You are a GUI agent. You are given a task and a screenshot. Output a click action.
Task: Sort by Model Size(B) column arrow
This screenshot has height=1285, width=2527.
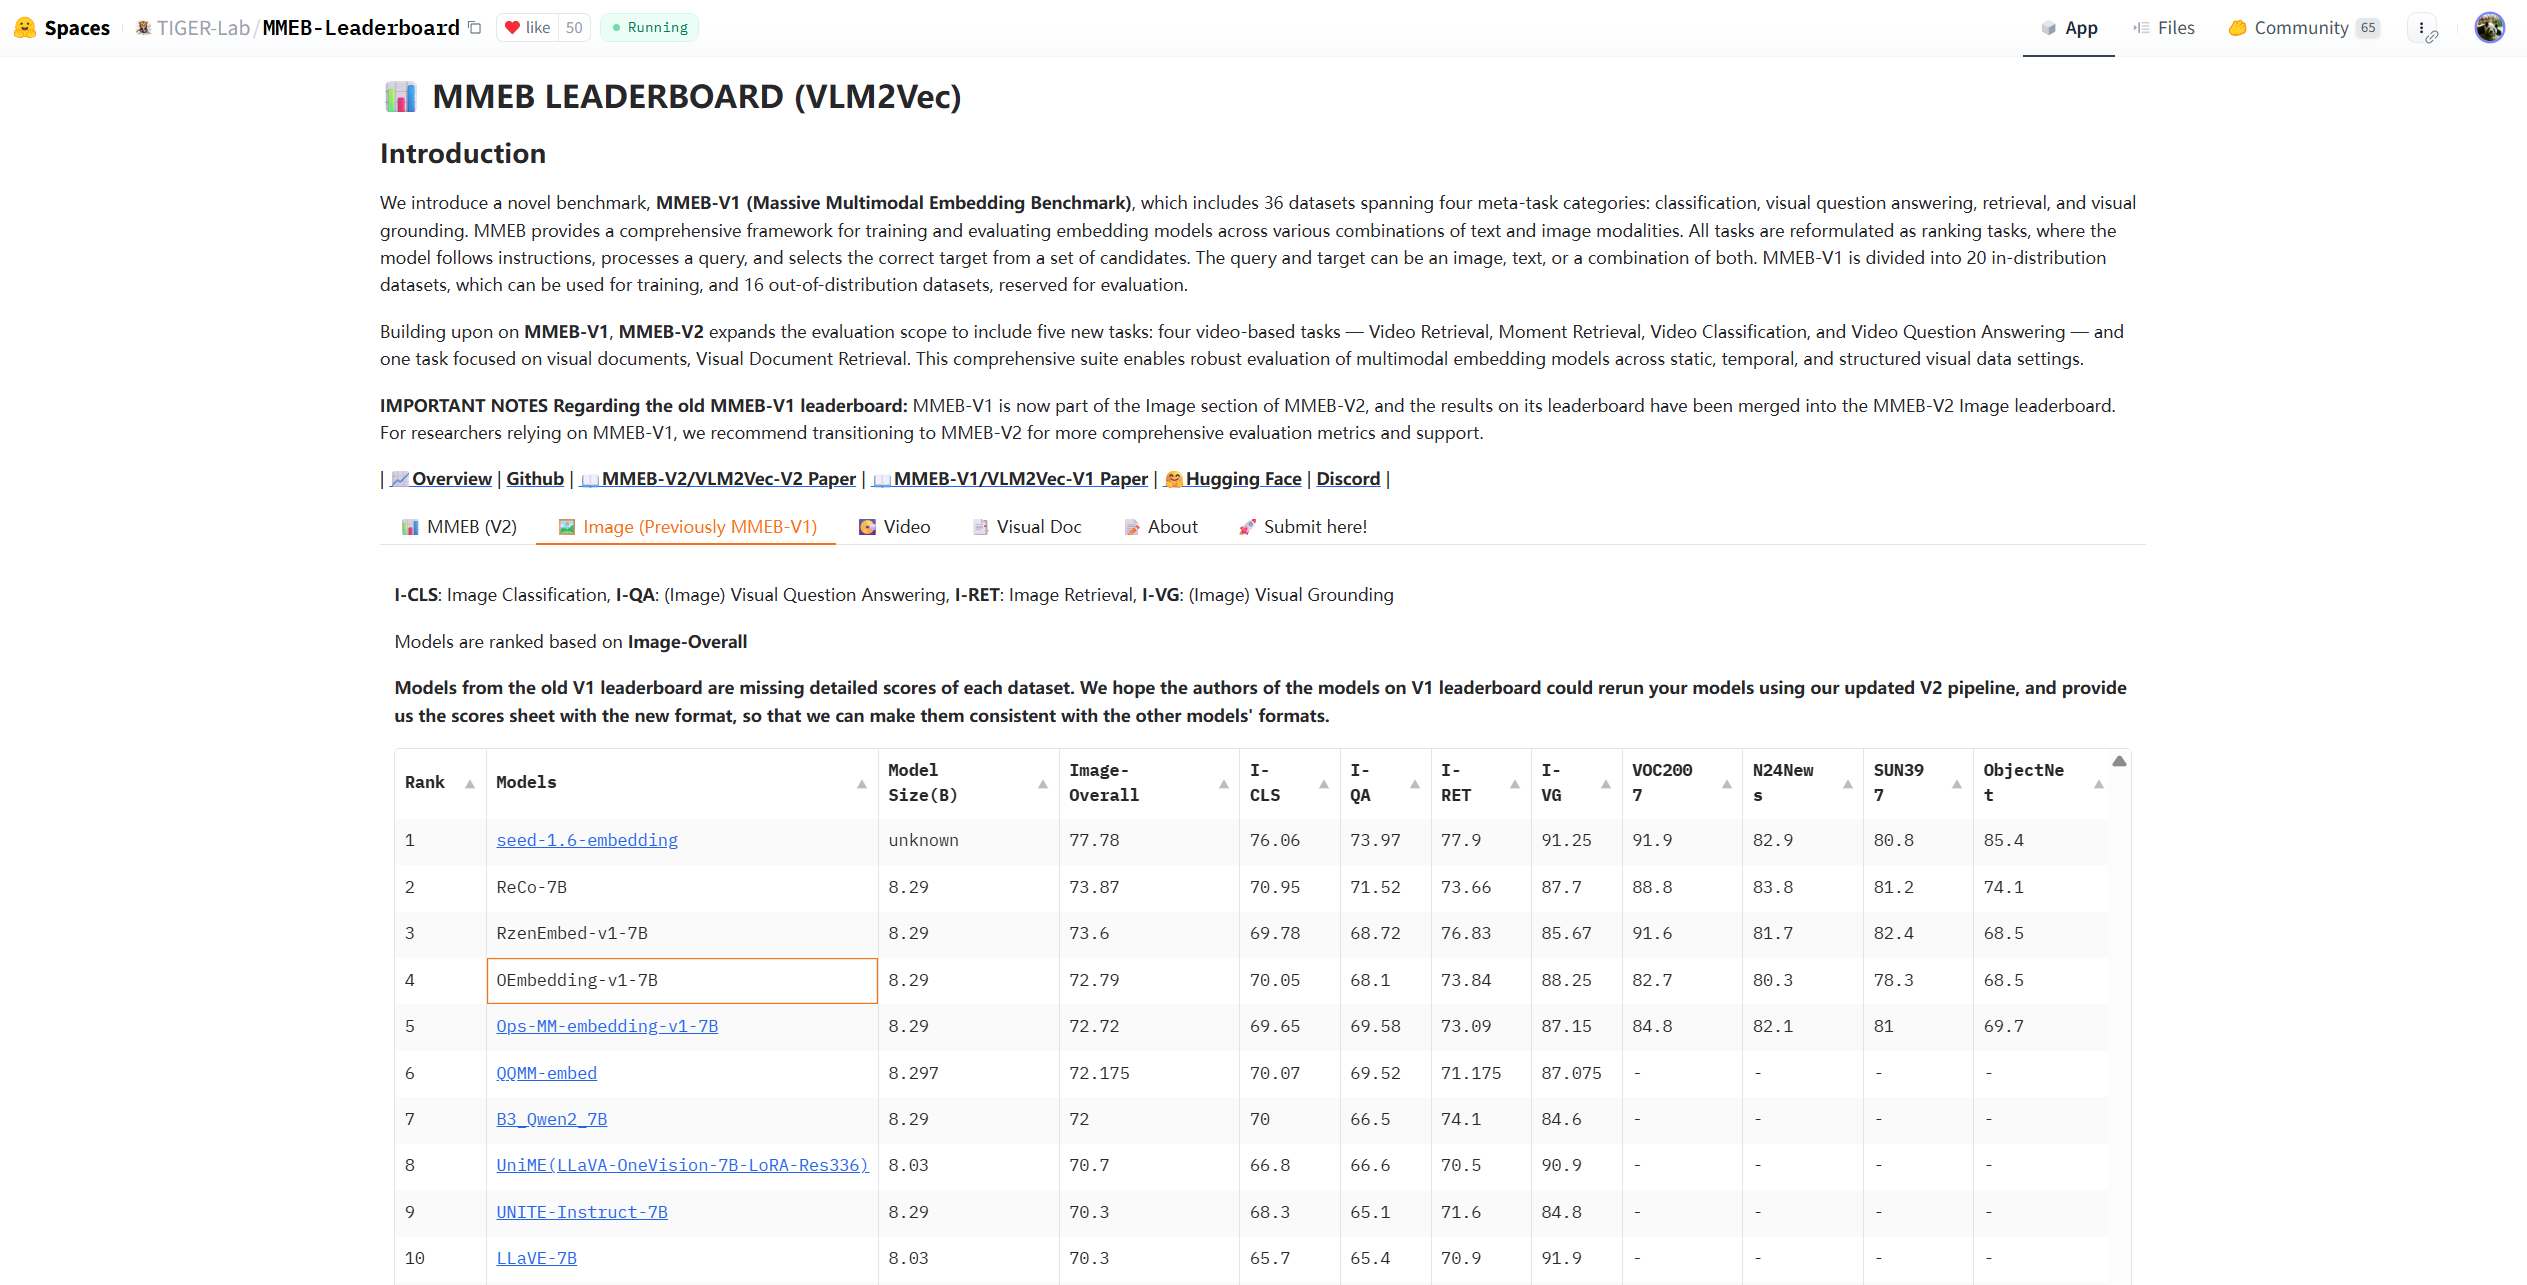[x=1042, y=784]
